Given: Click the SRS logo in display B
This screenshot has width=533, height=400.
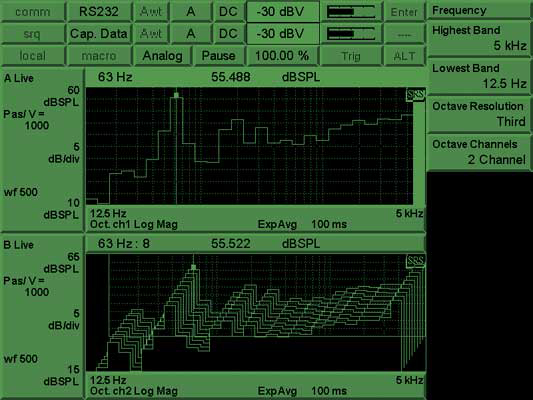Looking at the screenshot, I should [x=415, y=261].
